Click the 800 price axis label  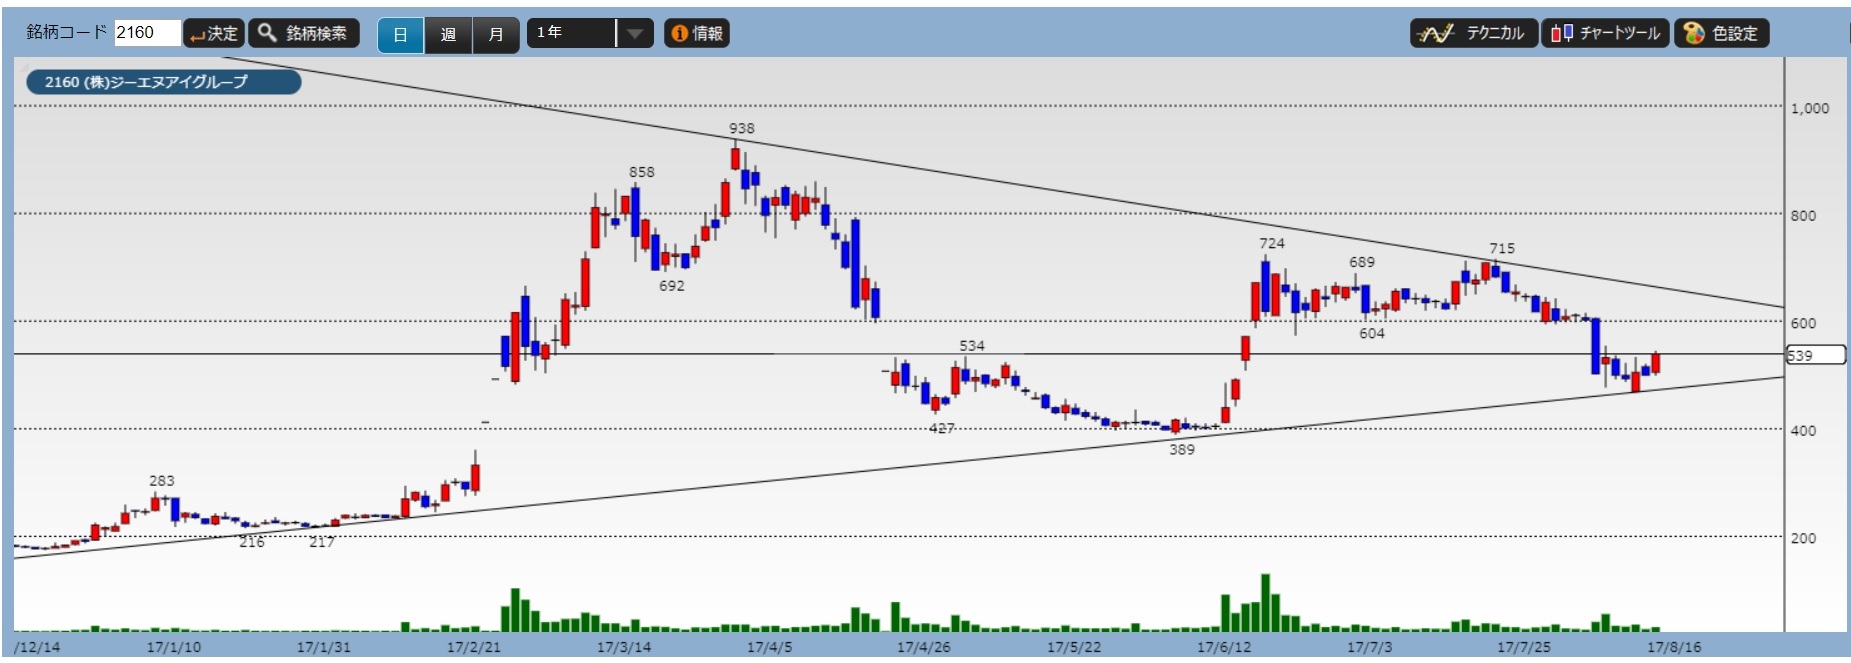click(1803, 216)
